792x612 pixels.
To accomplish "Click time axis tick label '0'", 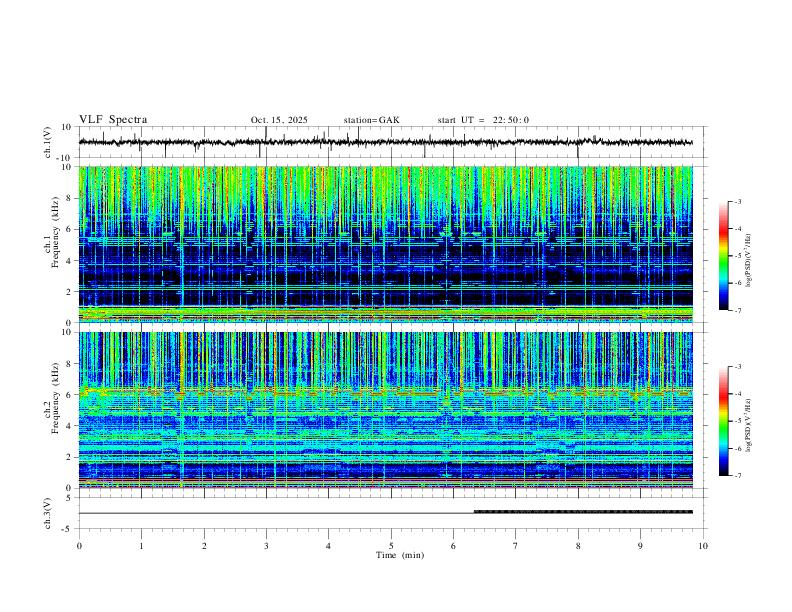I will (79, 546).
